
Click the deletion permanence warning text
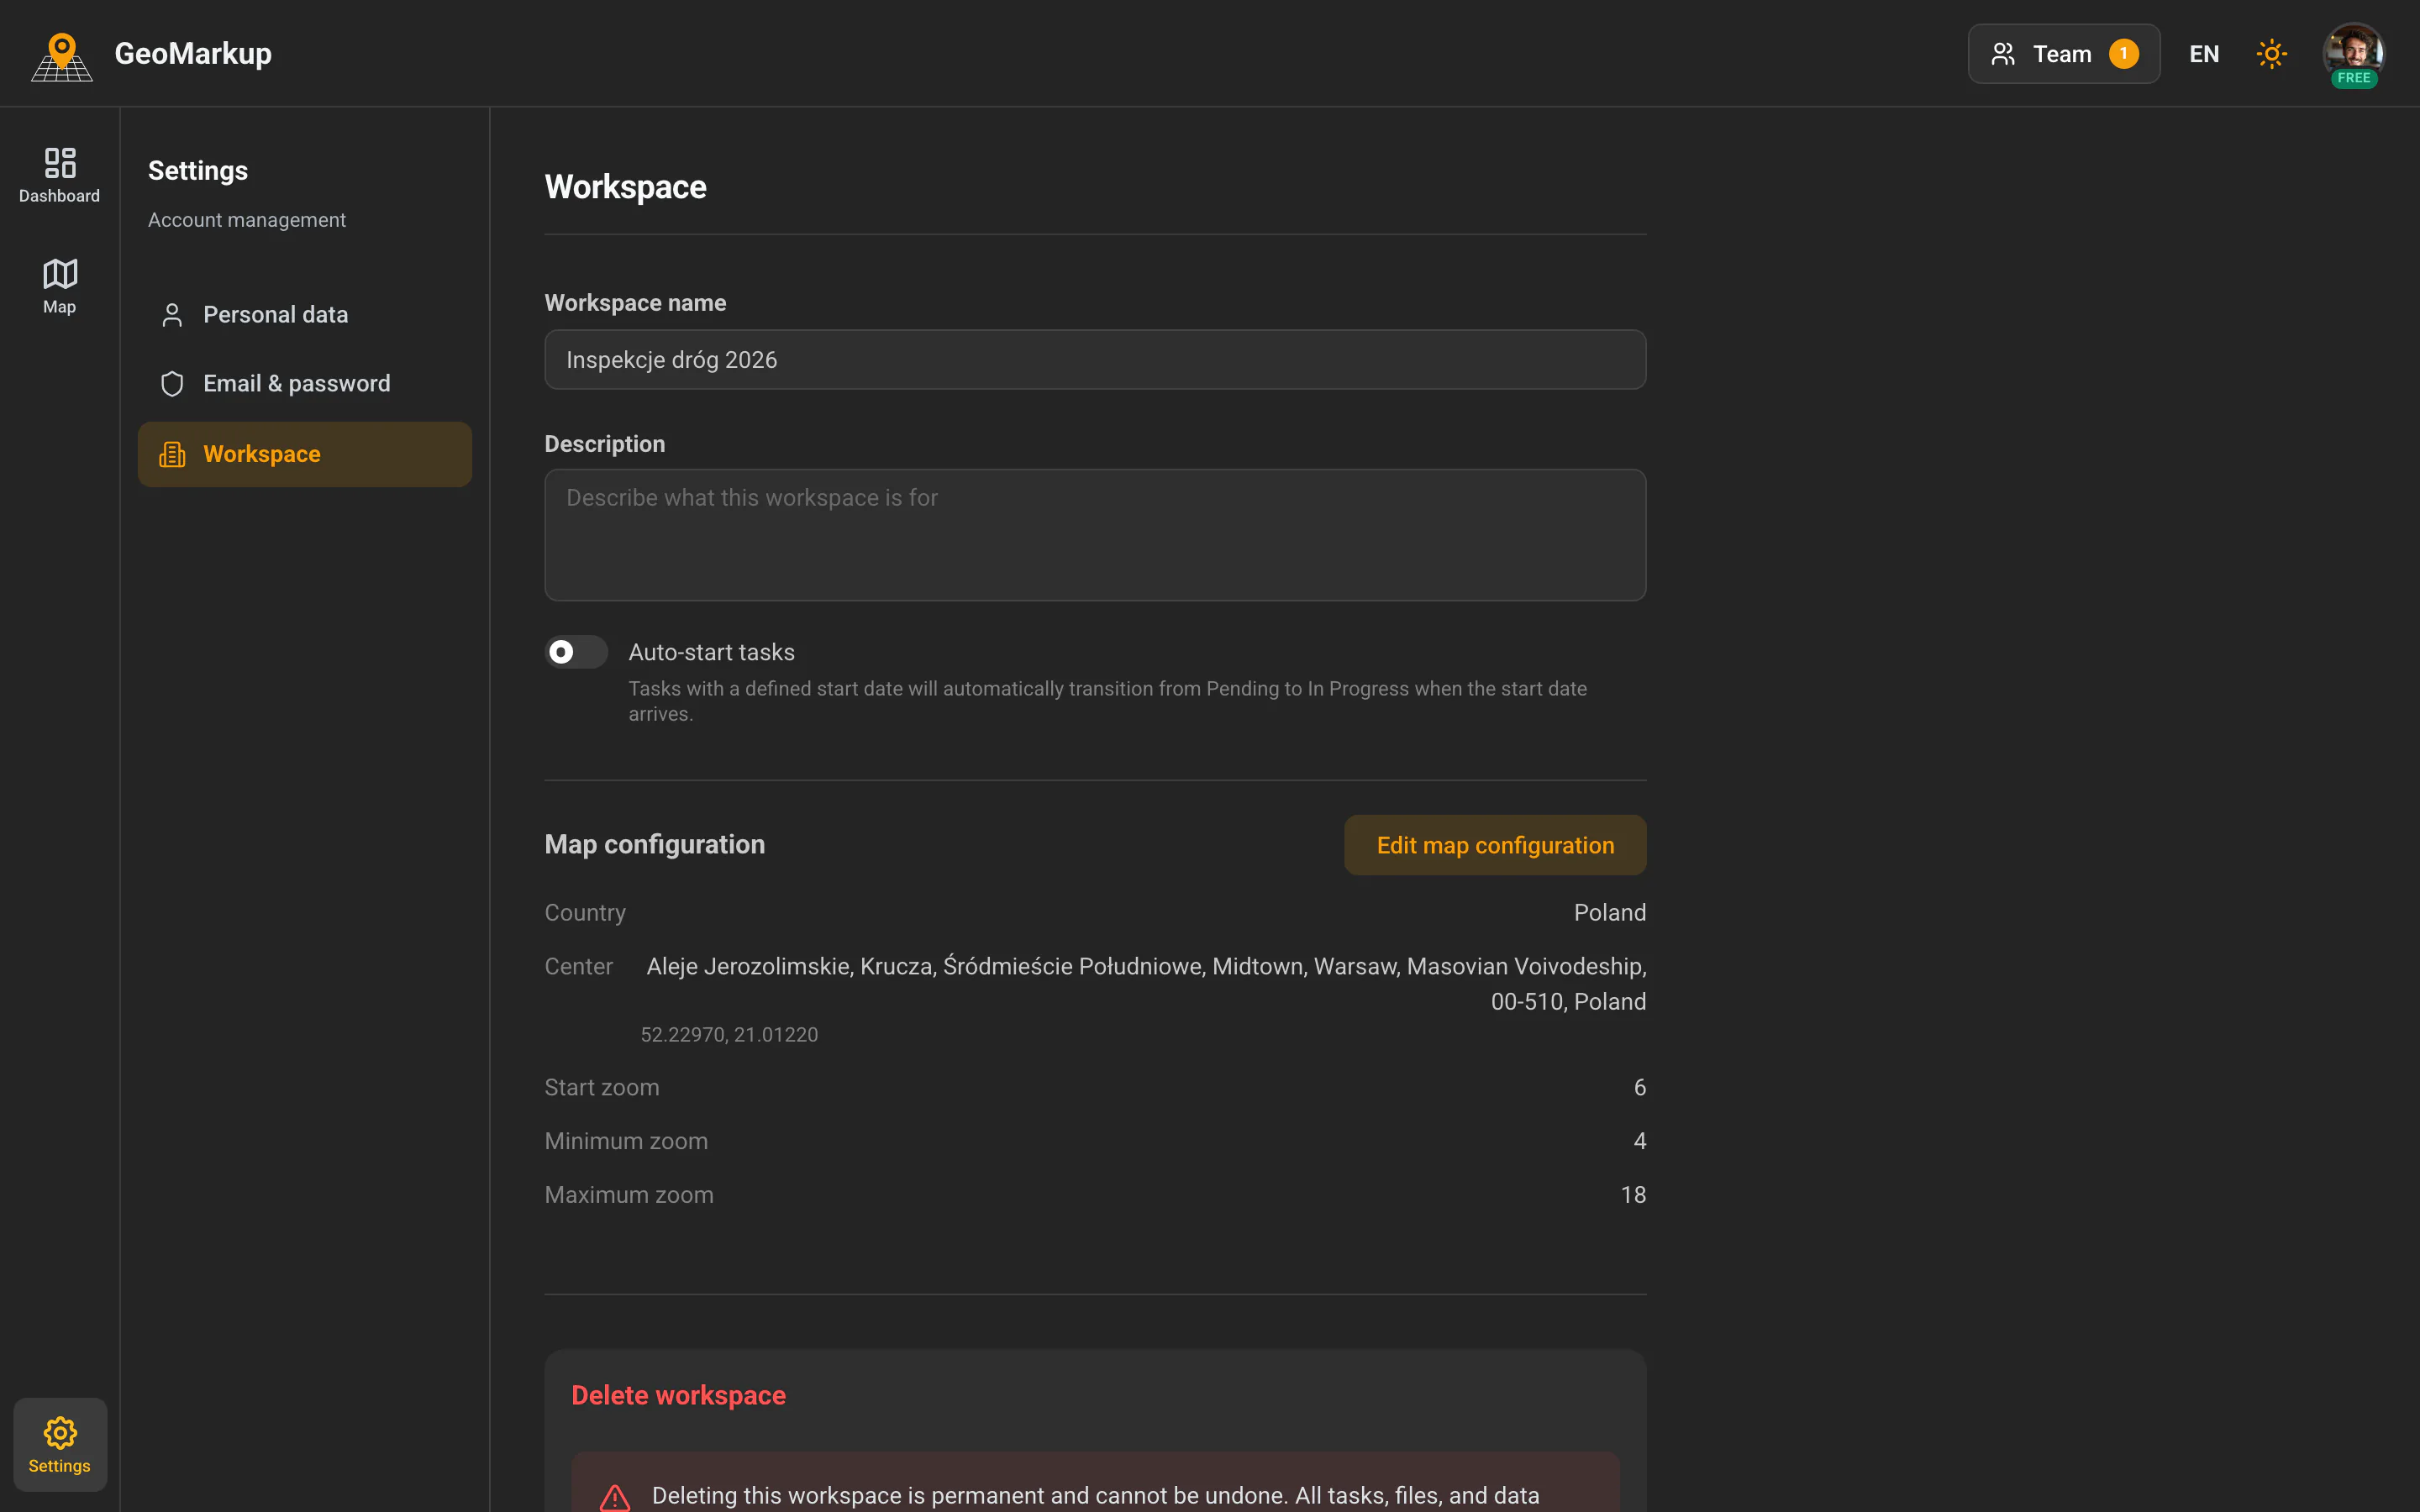click(1096, 1496)
